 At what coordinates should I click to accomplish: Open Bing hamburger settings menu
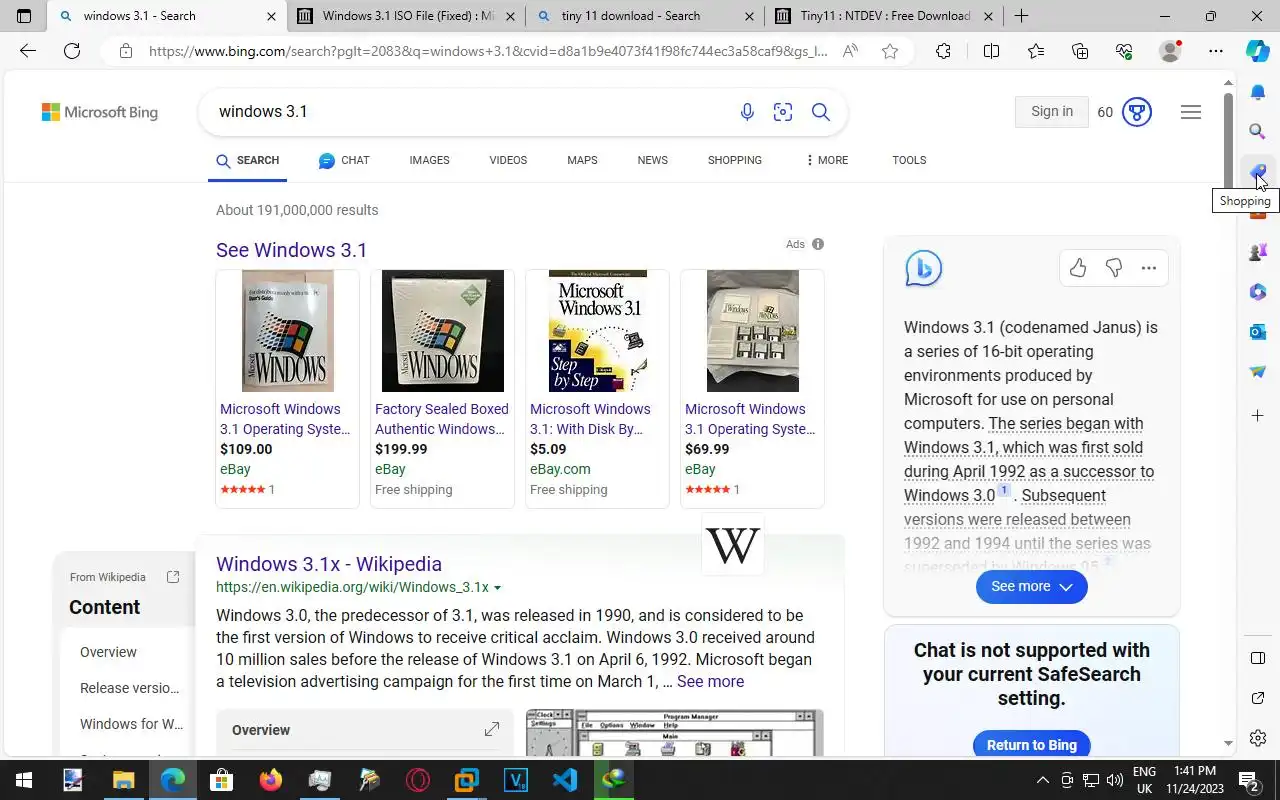point(1191,112)
